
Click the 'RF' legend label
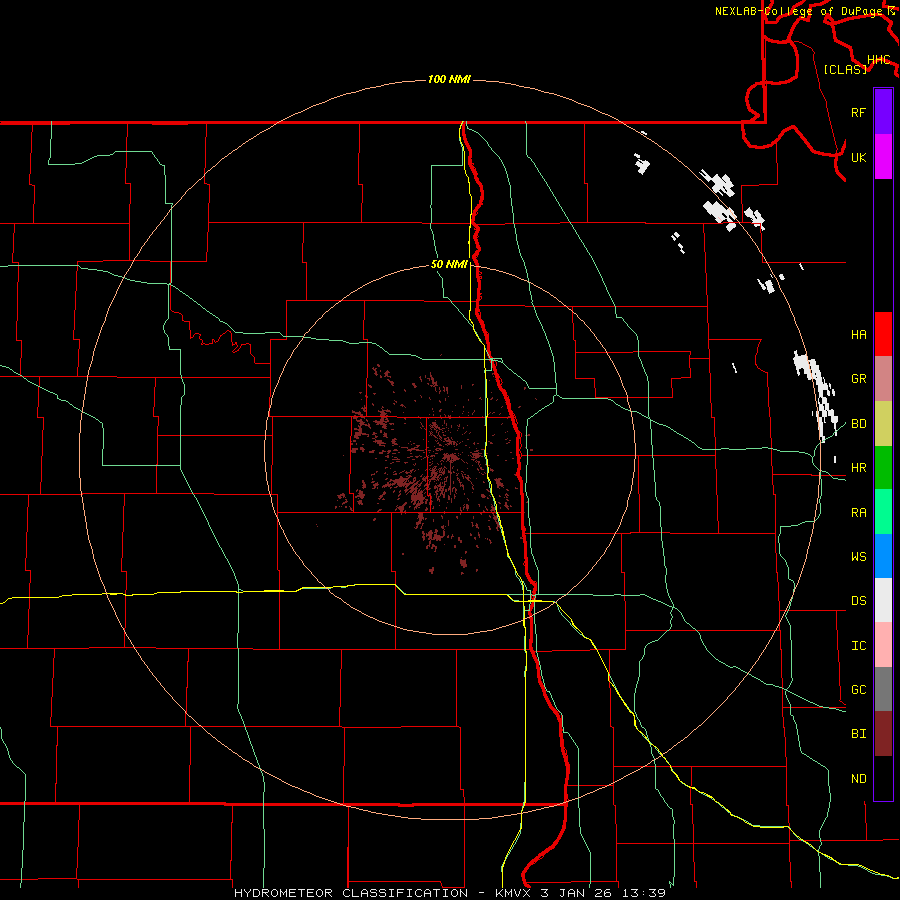pyautogui.click(x=858, y=112)
